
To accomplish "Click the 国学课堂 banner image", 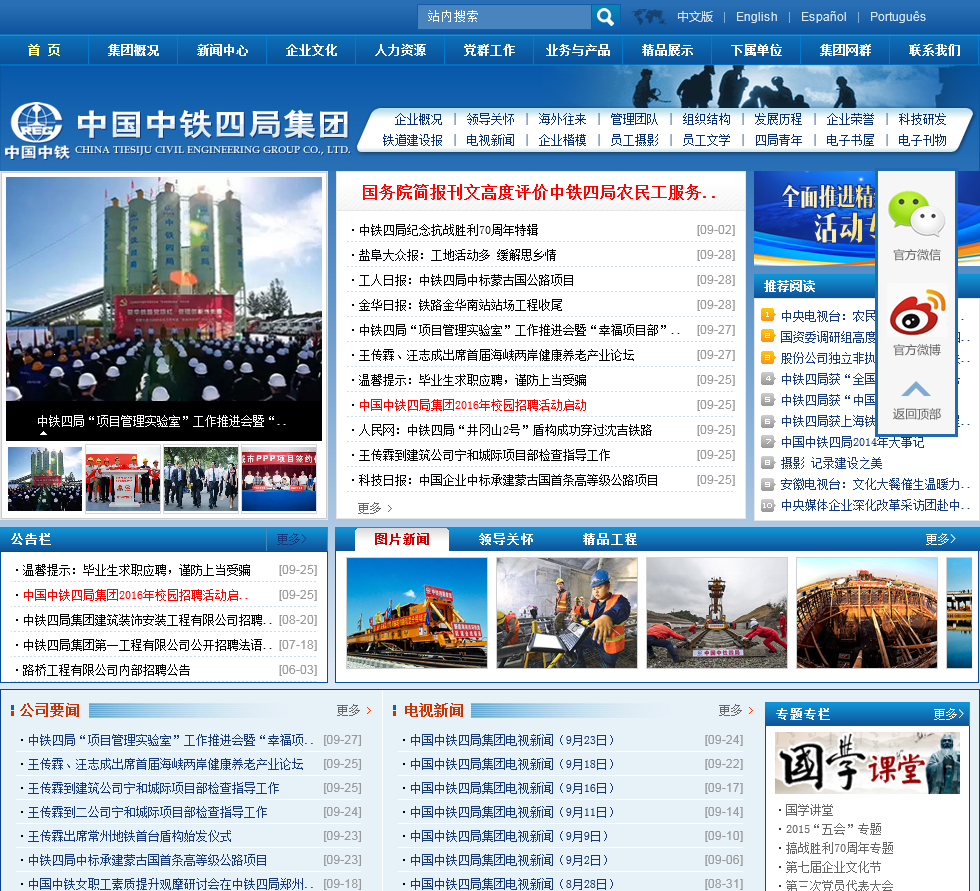I will [868, 764].
